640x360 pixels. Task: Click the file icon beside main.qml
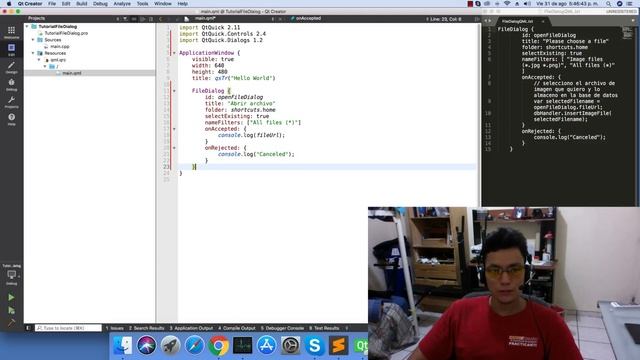click(187, 19)
